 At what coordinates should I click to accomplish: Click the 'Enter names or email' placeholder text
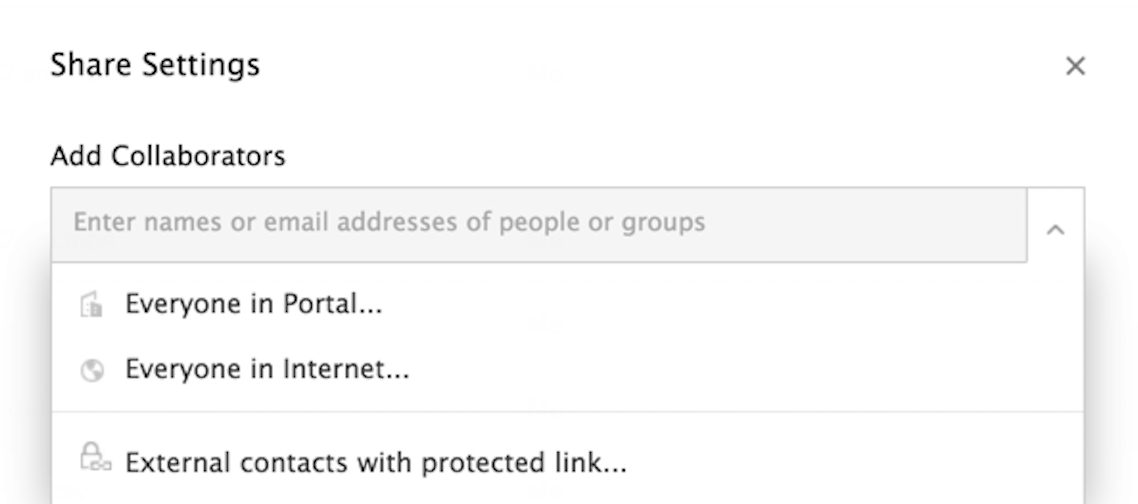[389, 222]
